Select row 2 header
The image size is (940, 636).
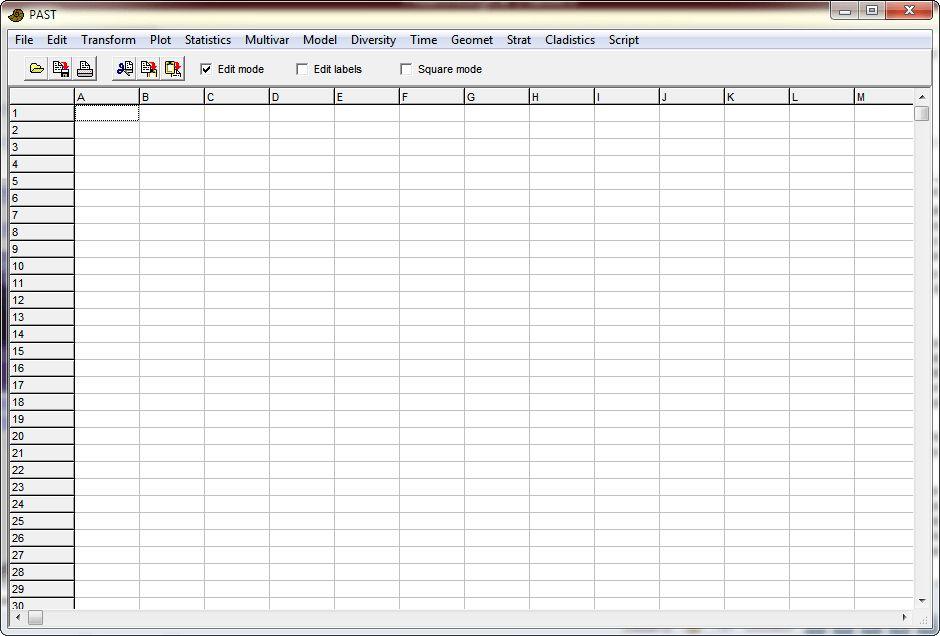pyautogui.click(x=42, y=130)
